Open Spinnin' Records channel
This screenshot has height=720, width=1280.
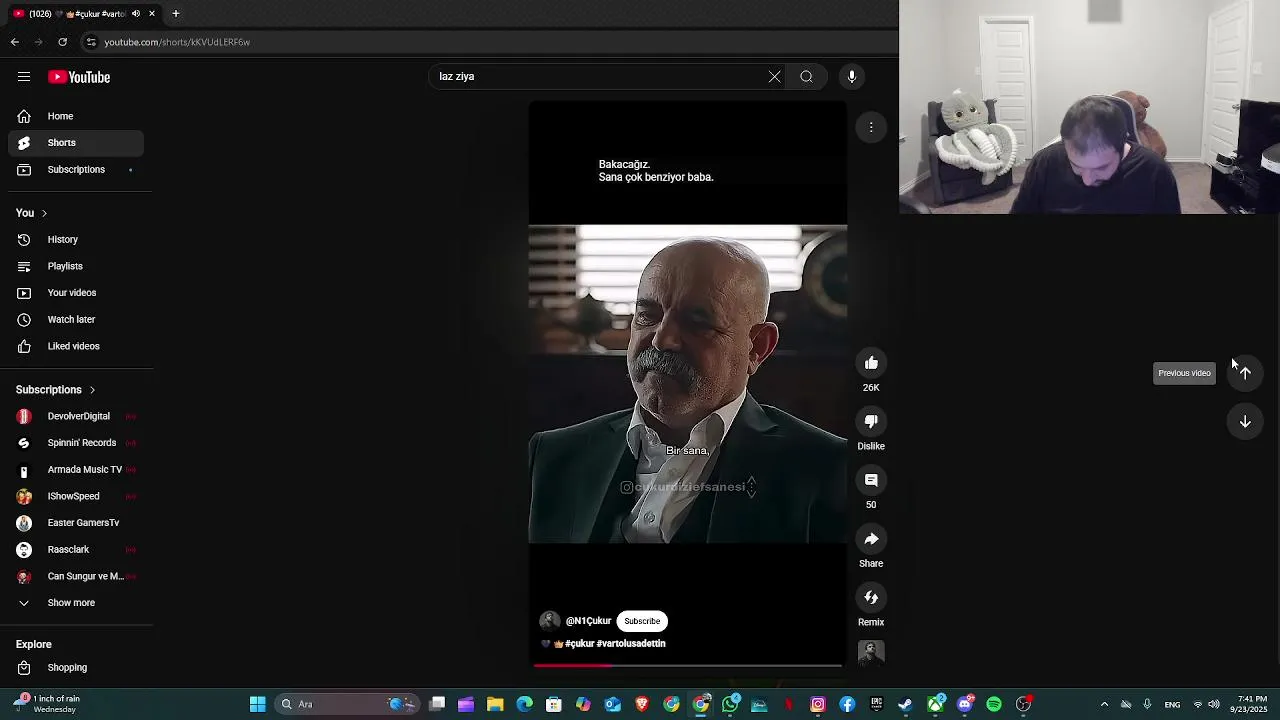click(x=76, y=443)
